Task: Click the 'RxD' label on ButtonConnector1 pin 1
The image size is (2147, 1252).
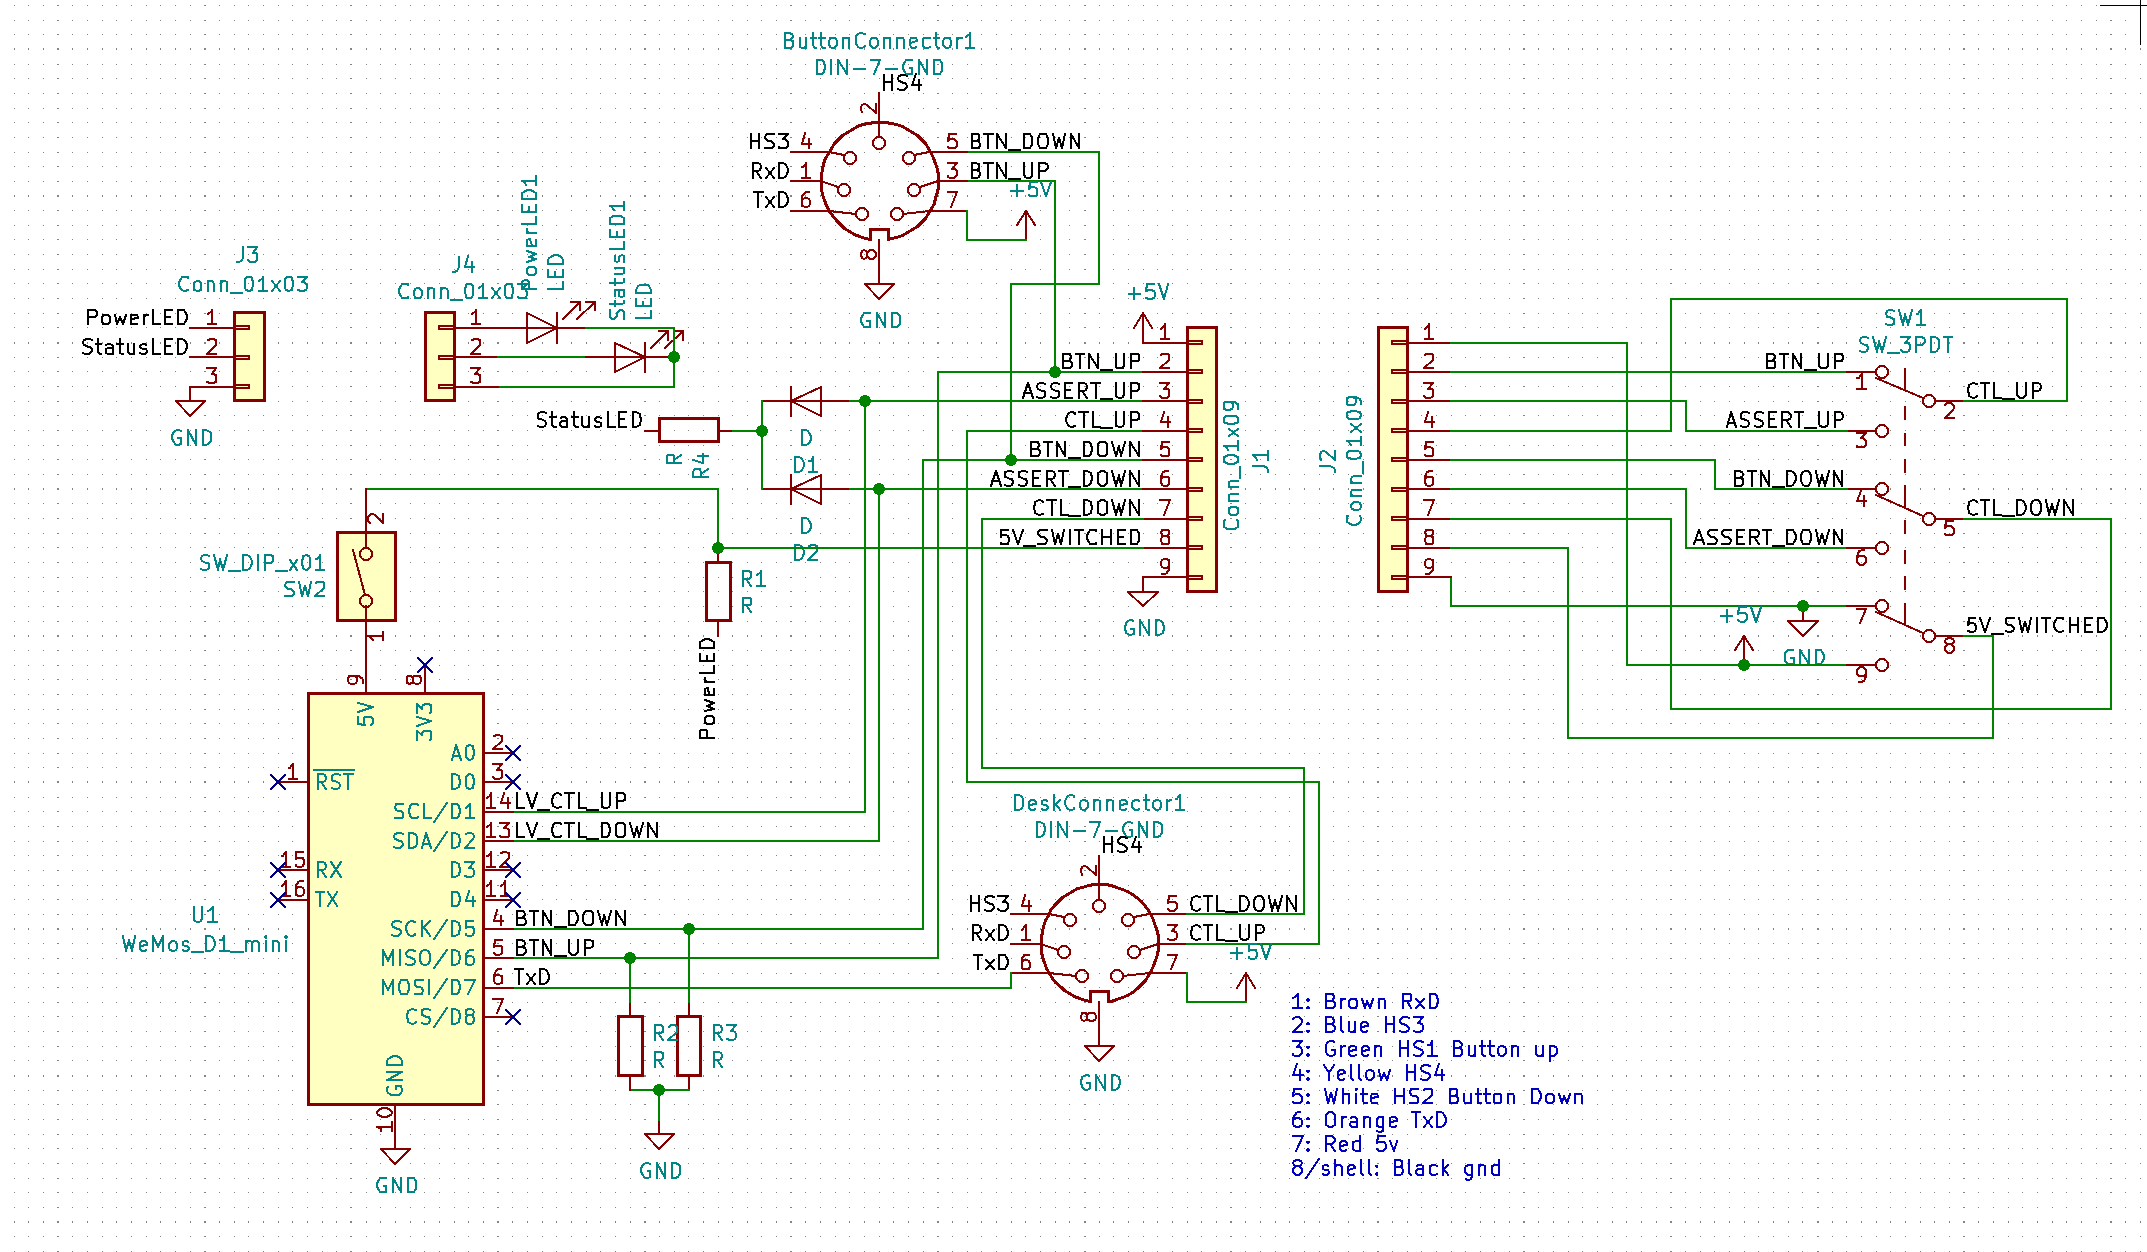Action: (x=770, y=171)
